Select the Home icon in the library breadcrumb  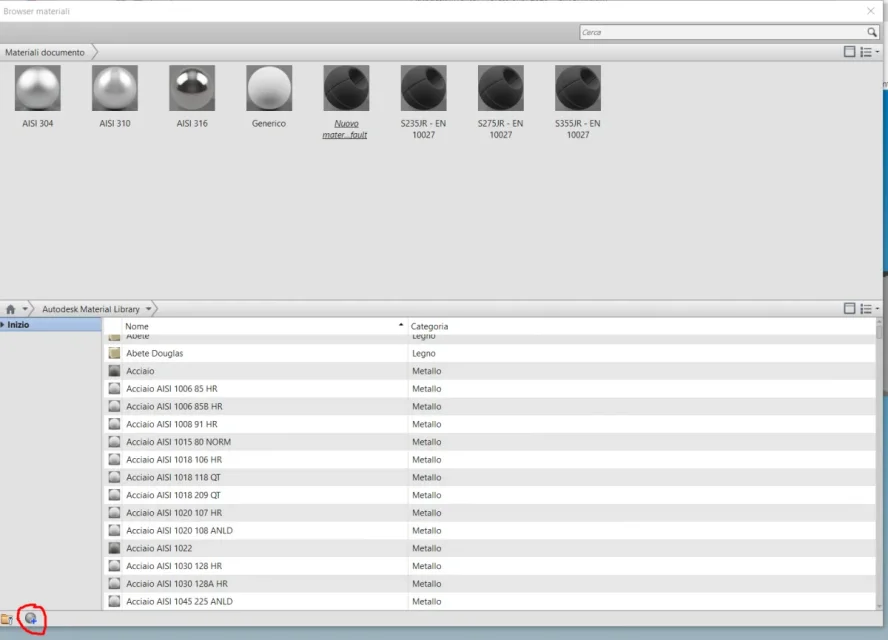pos(9,308)
